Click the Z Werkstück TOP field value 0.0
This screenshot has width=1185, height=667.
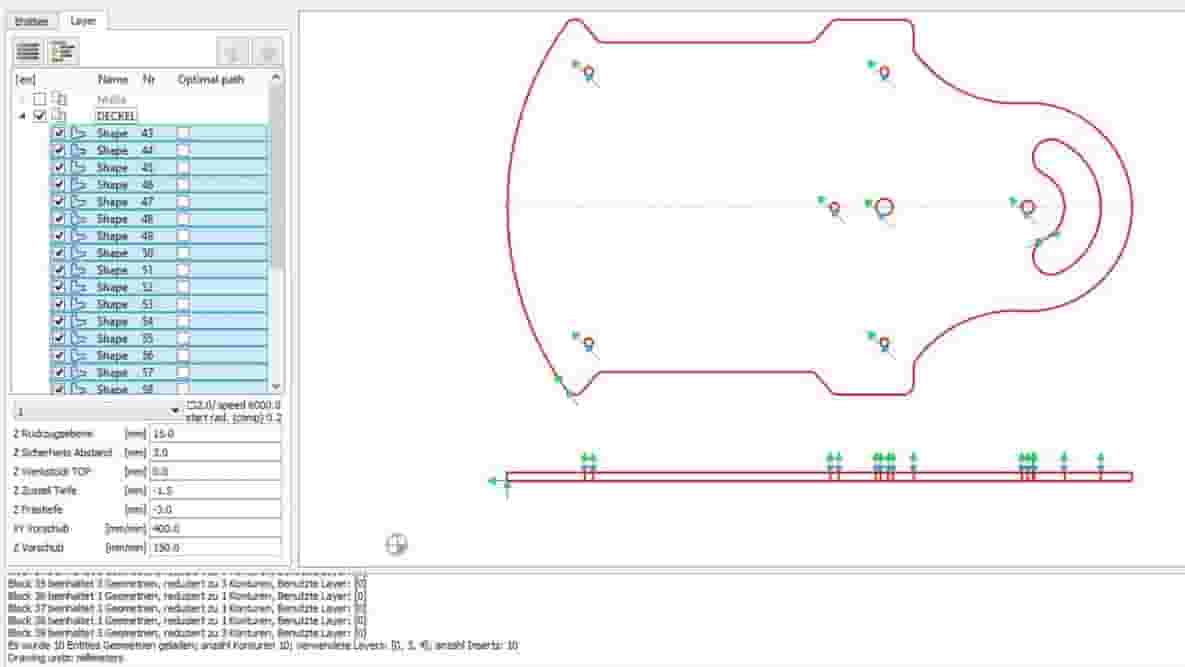click(x=215, y=471)
